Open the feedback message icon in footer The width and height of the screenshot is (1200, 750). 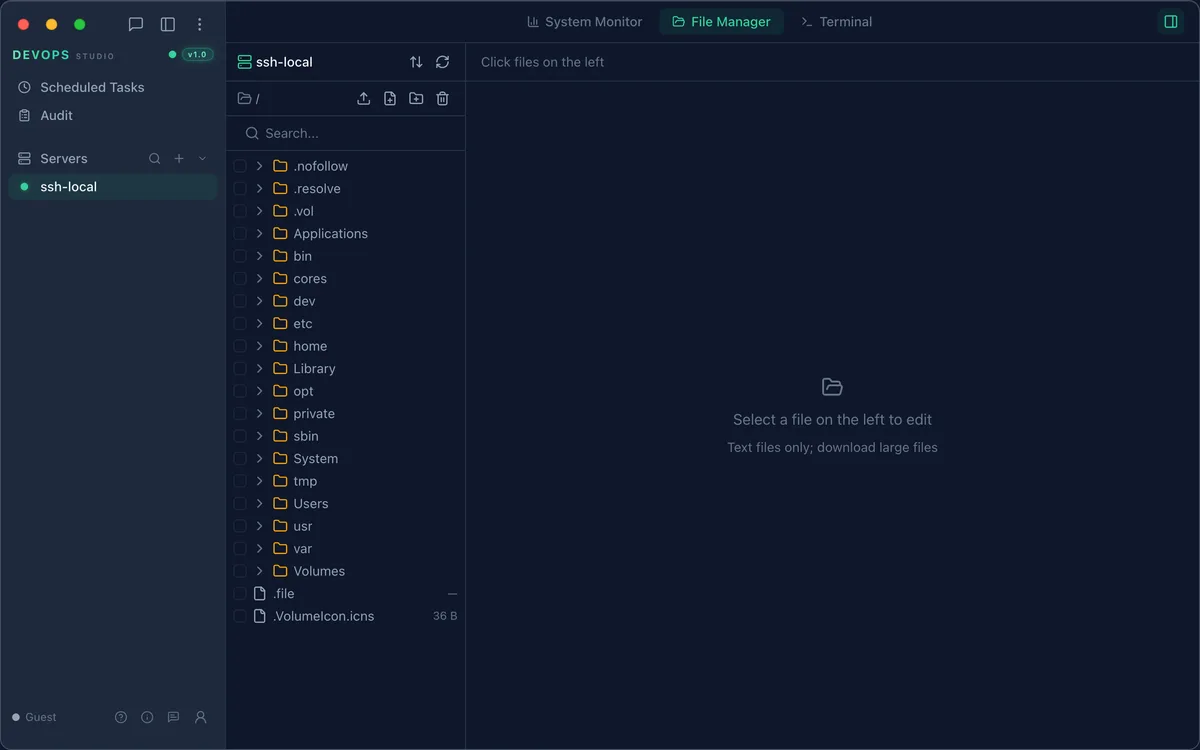coord(173,717)
